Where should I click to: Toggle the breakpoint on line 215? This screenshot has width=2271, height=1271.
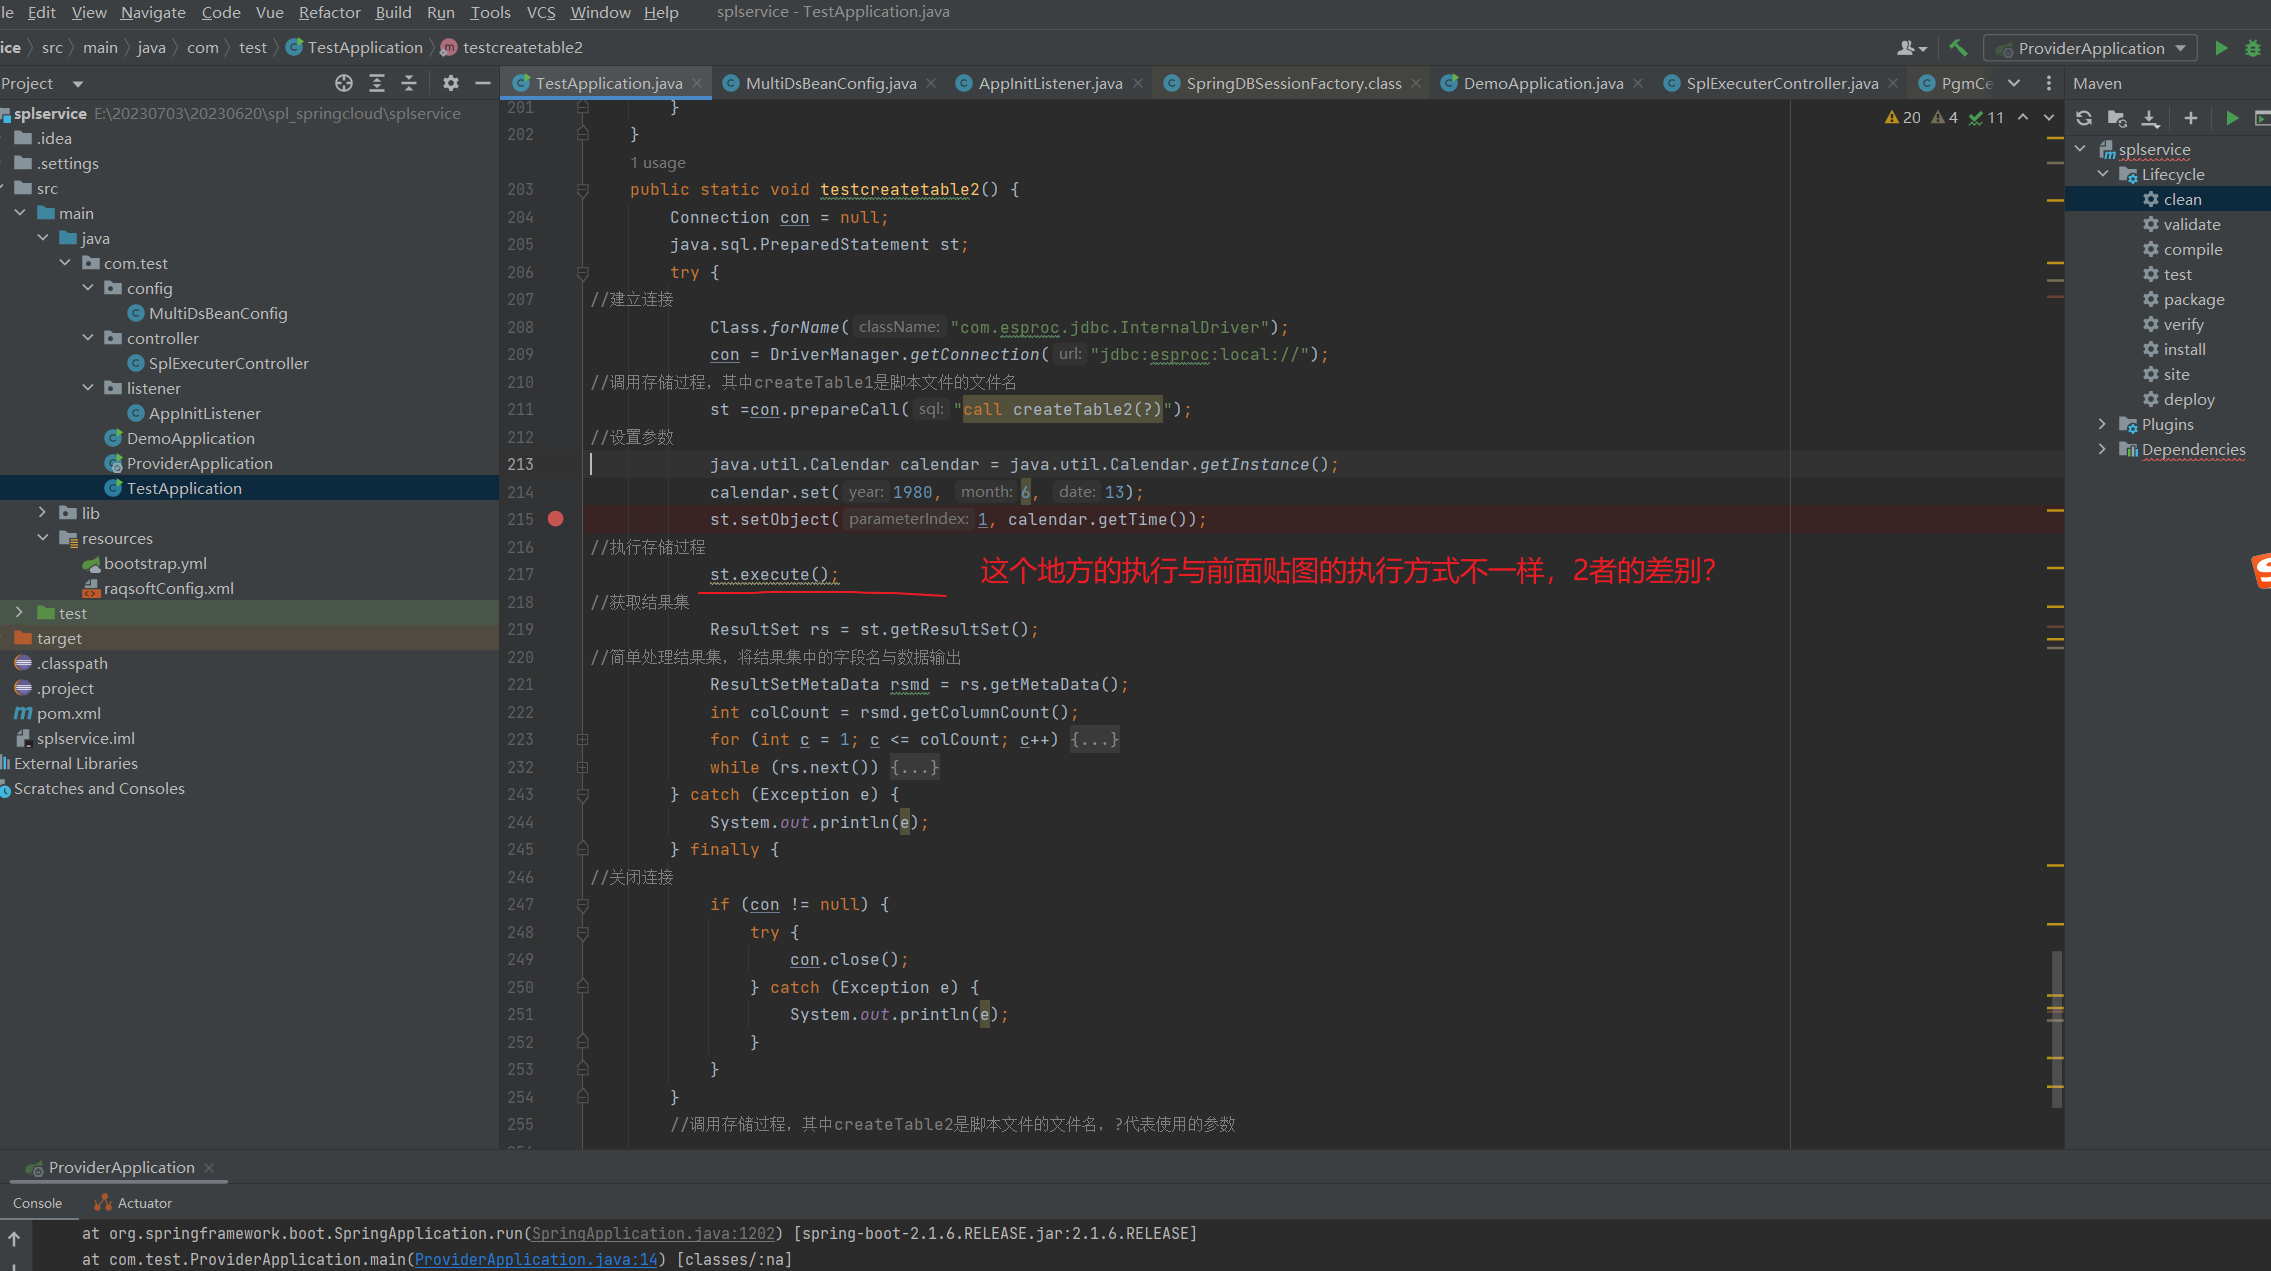(556, 519)
